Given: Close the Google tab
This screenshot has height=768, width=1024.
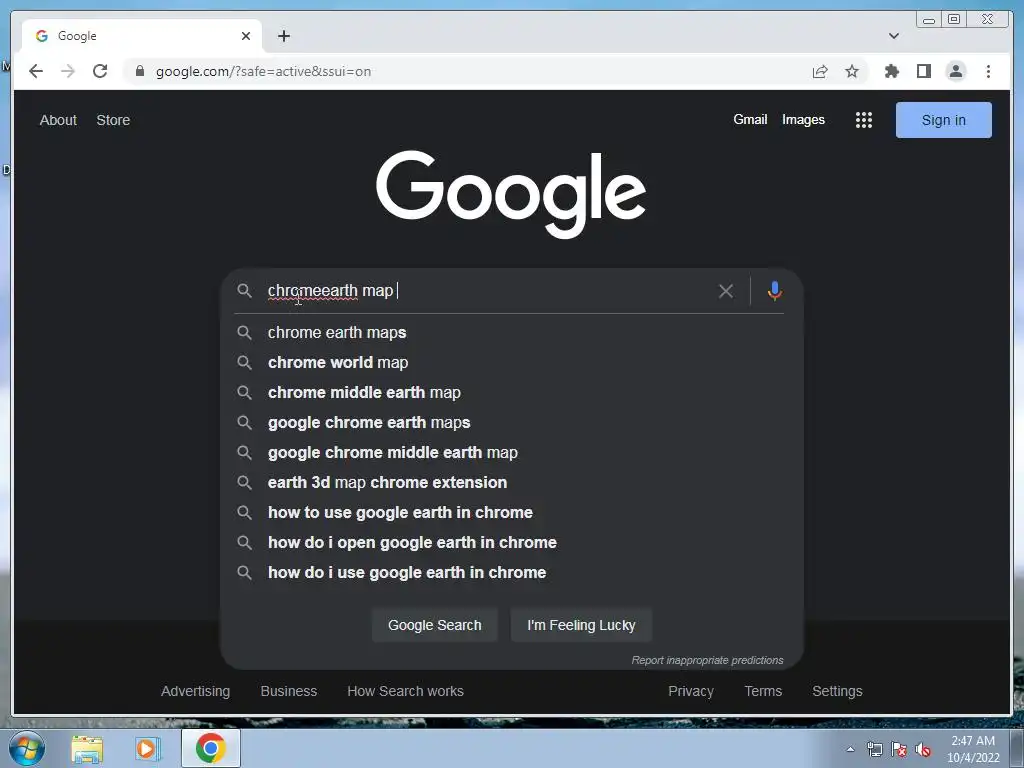Looking at the screenshot, I should (x=246, y=36).
